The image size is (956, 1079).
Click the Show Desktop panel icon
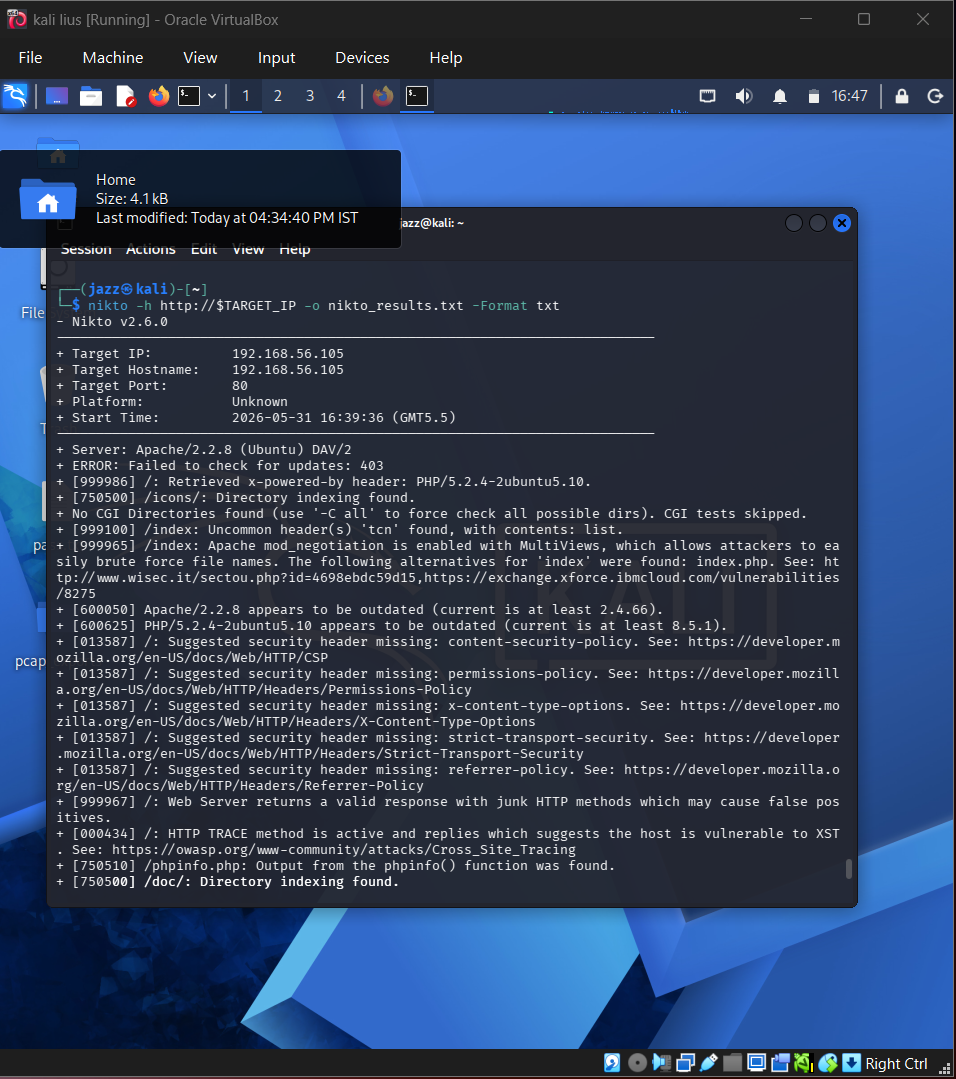point(57,96)
